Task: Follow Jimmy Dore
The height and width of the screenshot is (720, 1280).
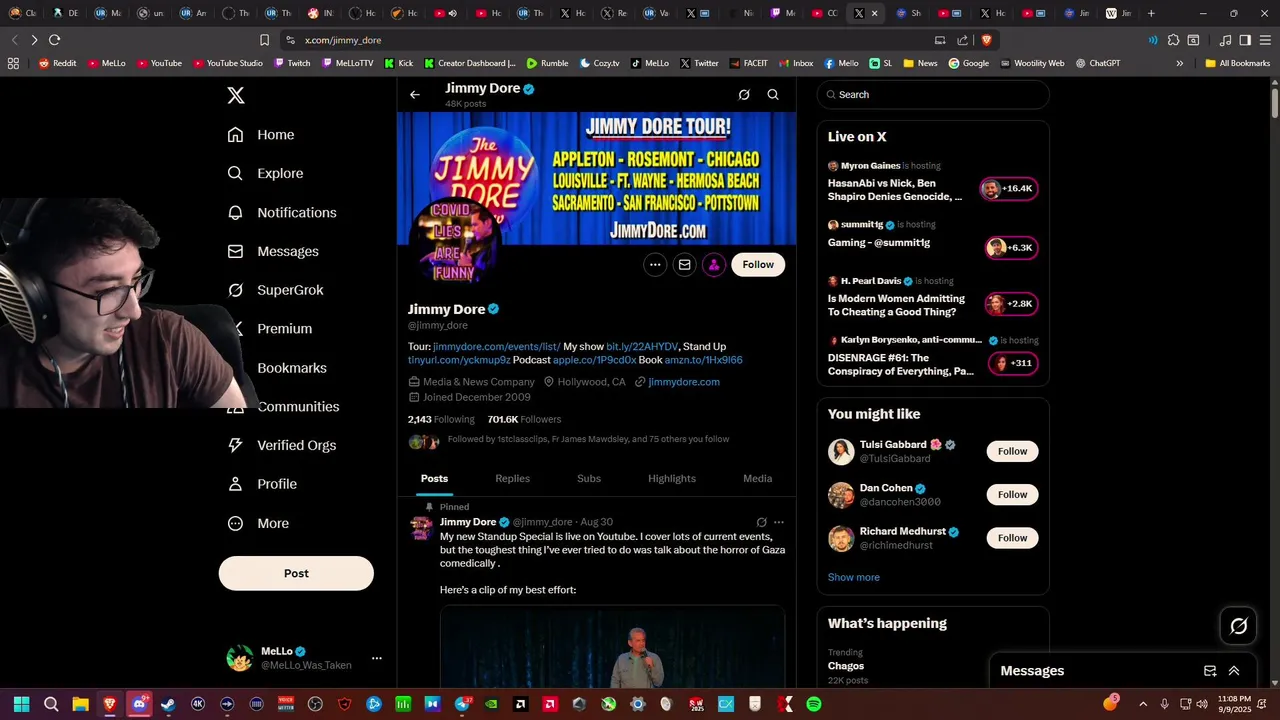Action: click(x=758, y=265)
